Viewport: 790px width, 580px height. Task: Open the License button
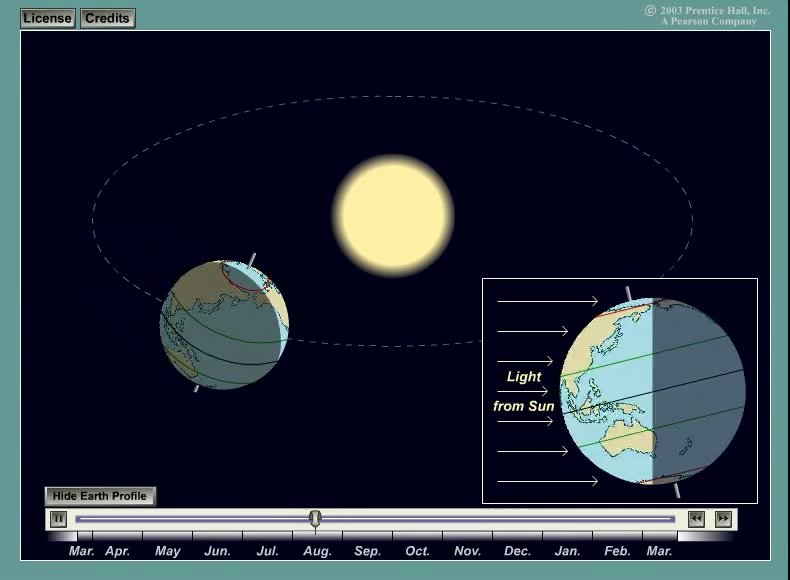[x=48, y=19]
